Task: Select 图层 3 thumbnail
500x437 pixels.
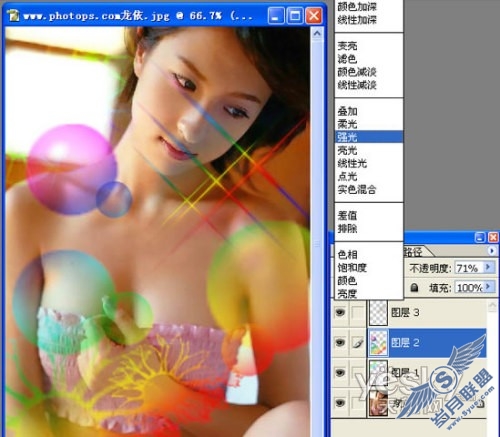Action: point(378,312)
